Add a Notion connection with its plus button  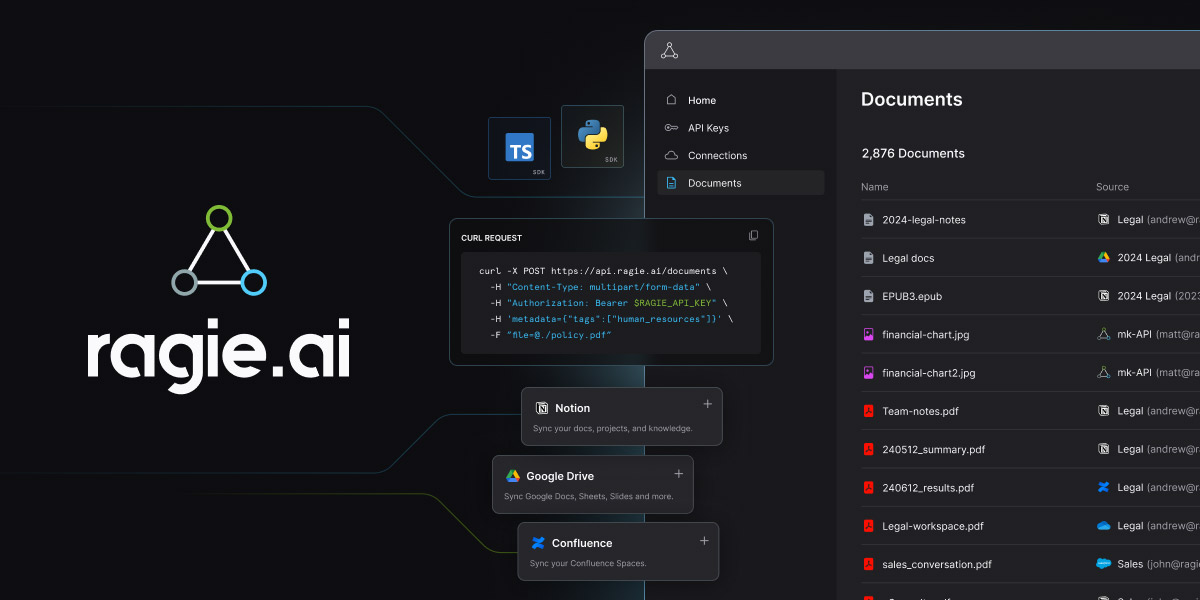(x=707, y=403)
